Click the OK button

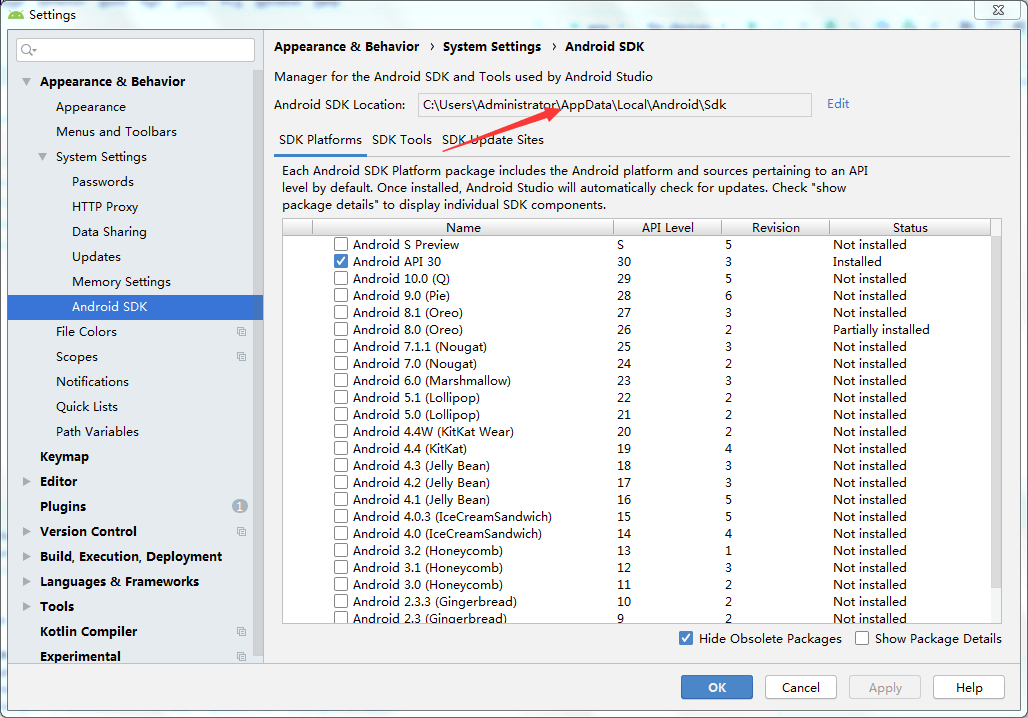click(x=717, y=687)
